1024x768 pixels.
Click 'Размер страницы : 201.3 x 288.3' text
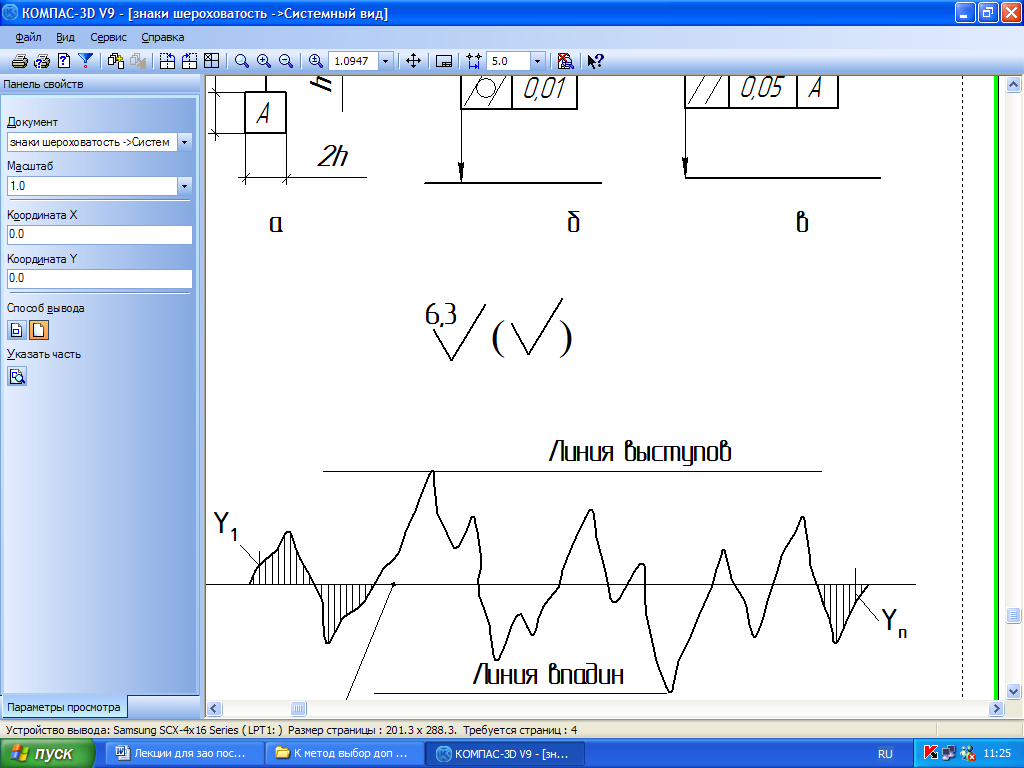point(373,730)
